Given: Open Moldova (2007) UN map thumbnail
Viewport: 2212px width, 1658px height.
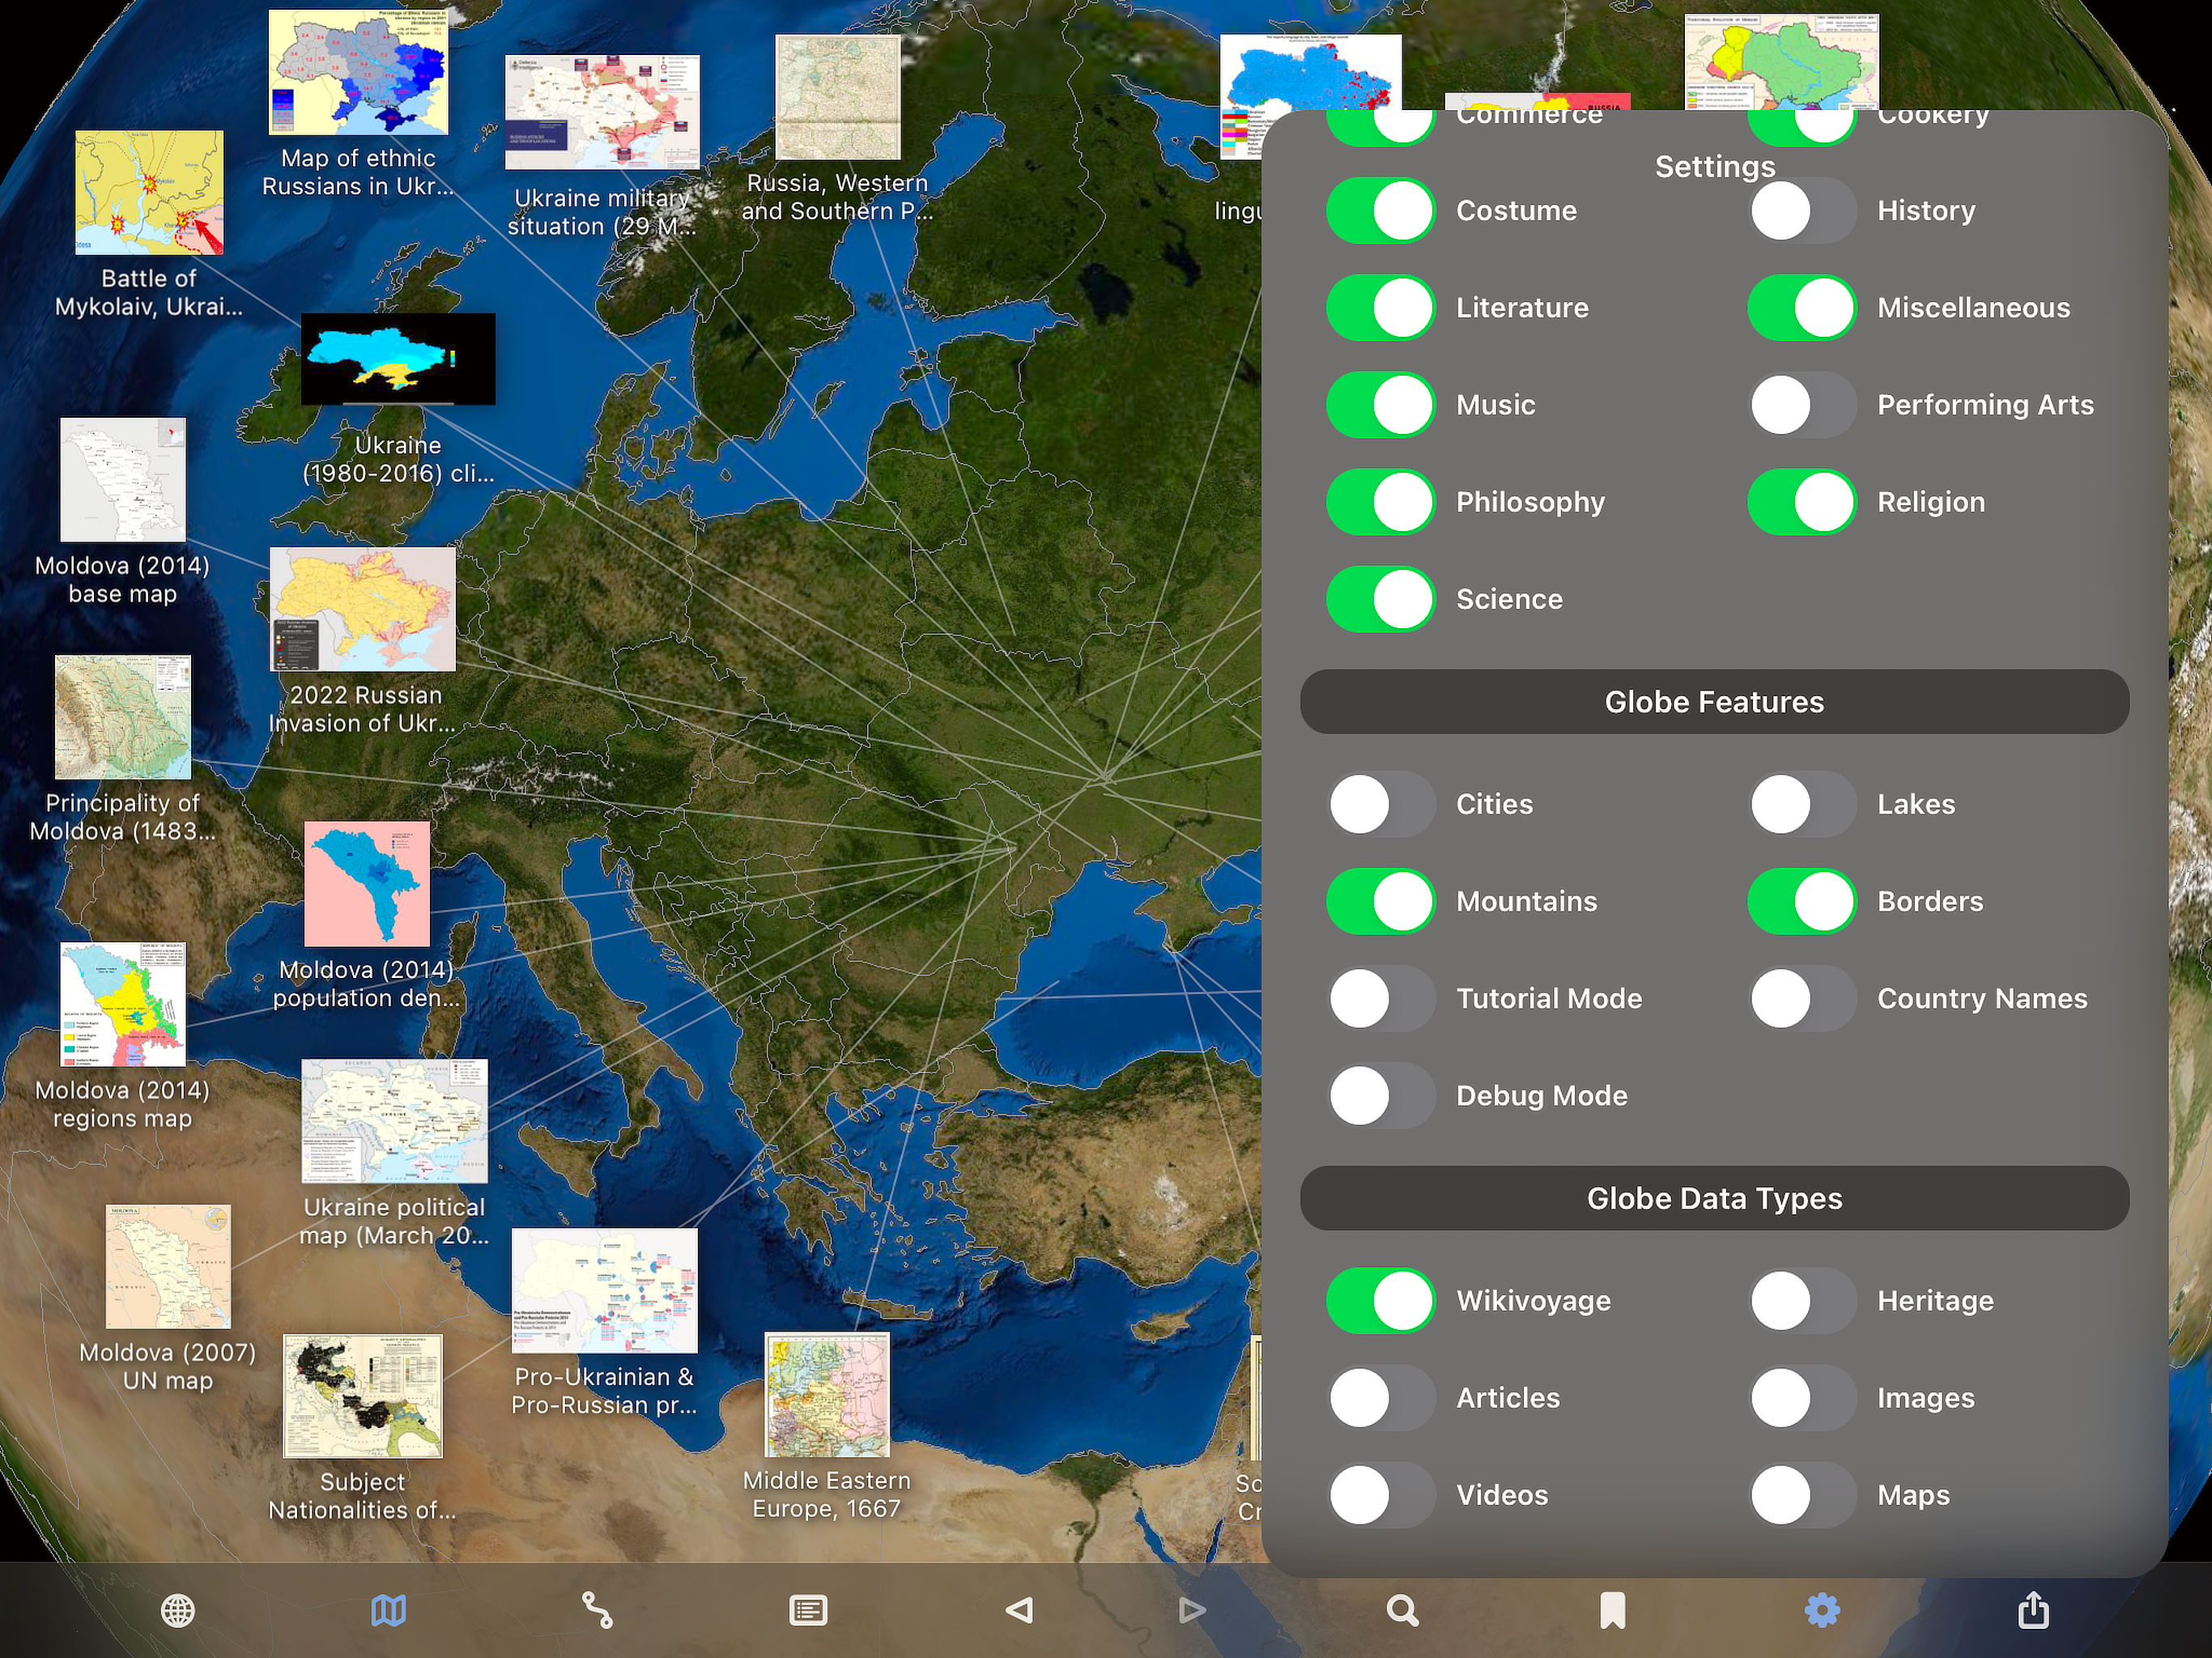Looking at the screenshot, I should coord(168,1266).
